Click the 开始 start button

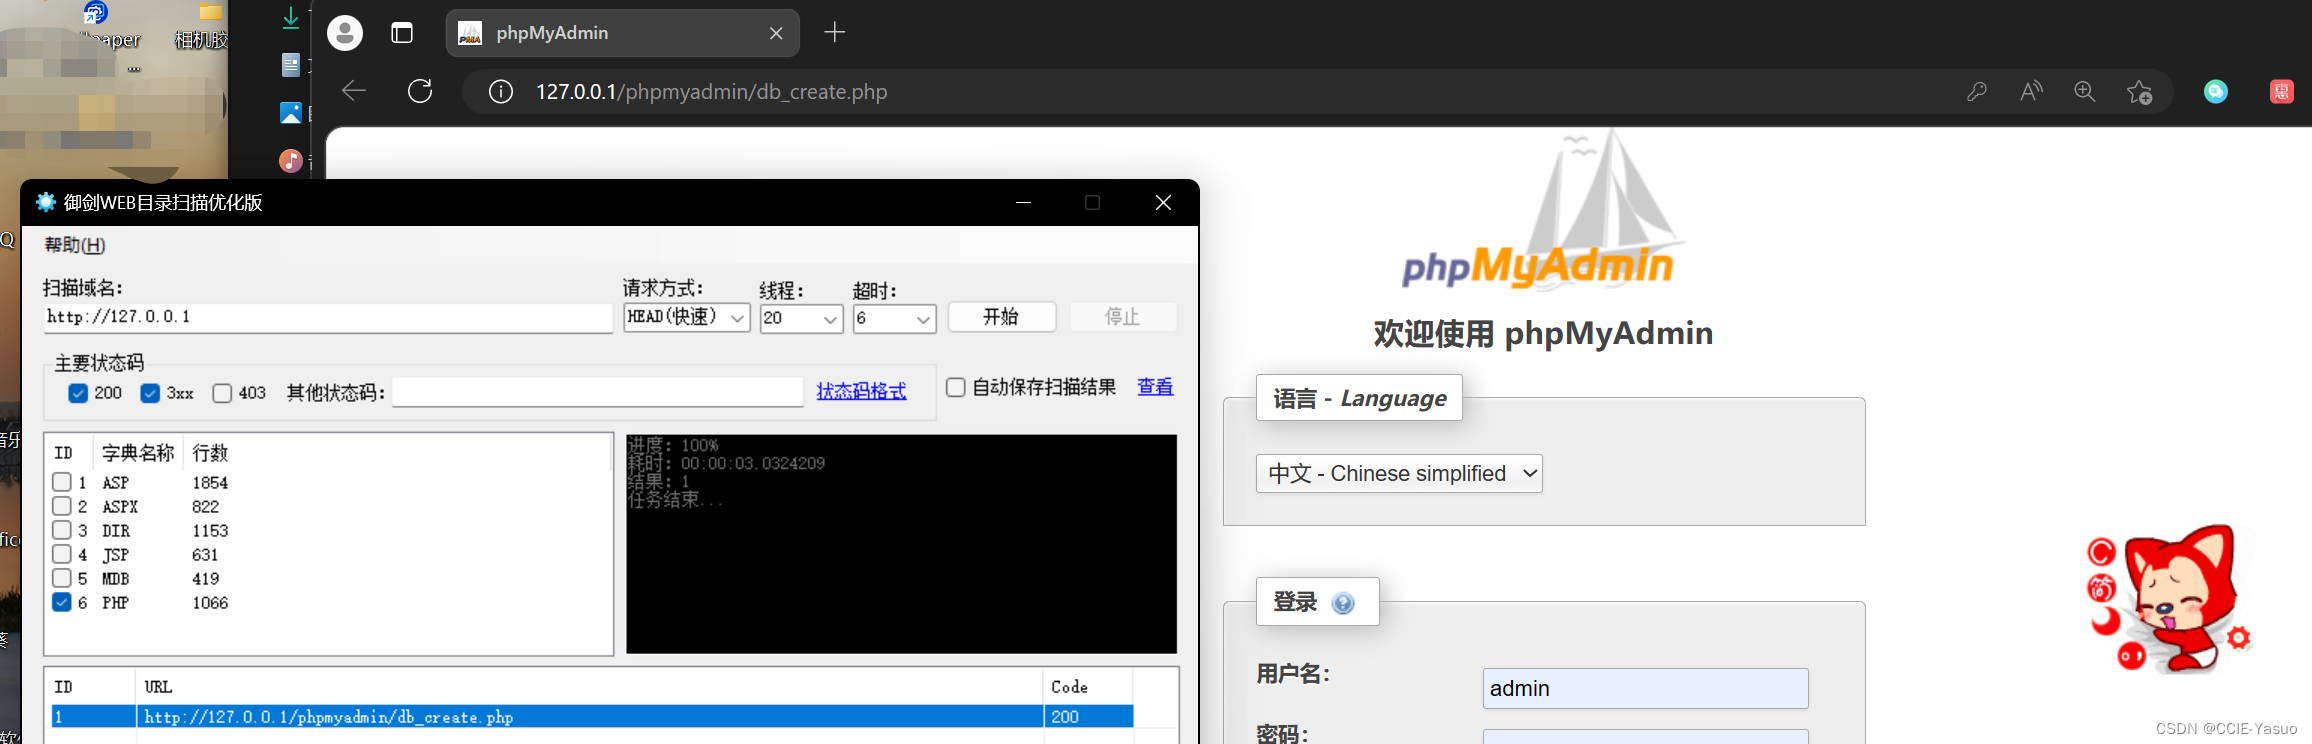point(1002,317)
